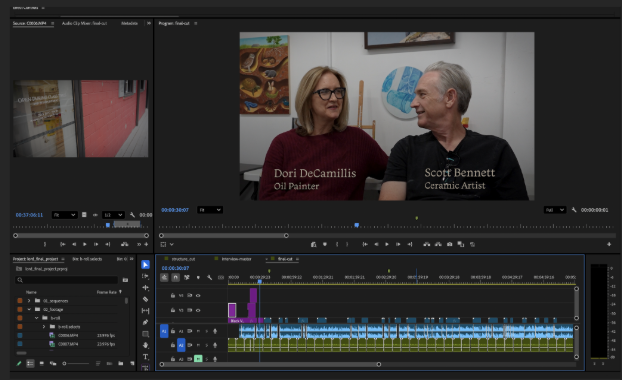The image size is (622, 380).
Task: Select the Slip tool
Action: (145, 311)
